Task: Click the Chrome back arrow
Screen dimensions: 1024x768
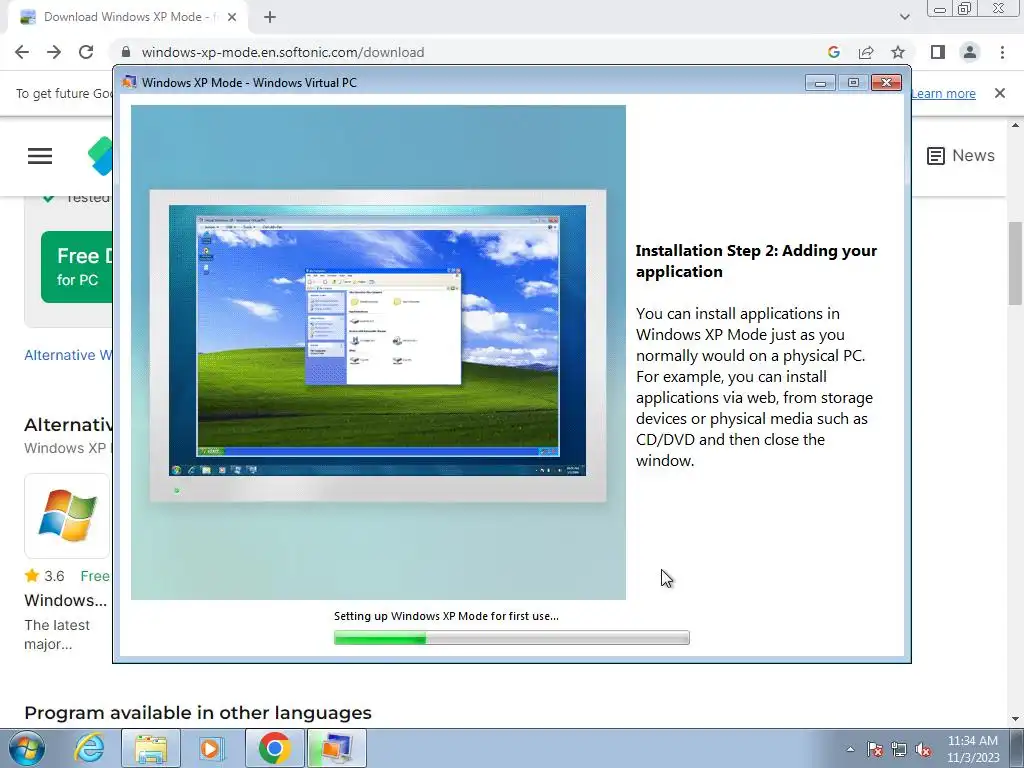Action: click(x=22, y=52)
